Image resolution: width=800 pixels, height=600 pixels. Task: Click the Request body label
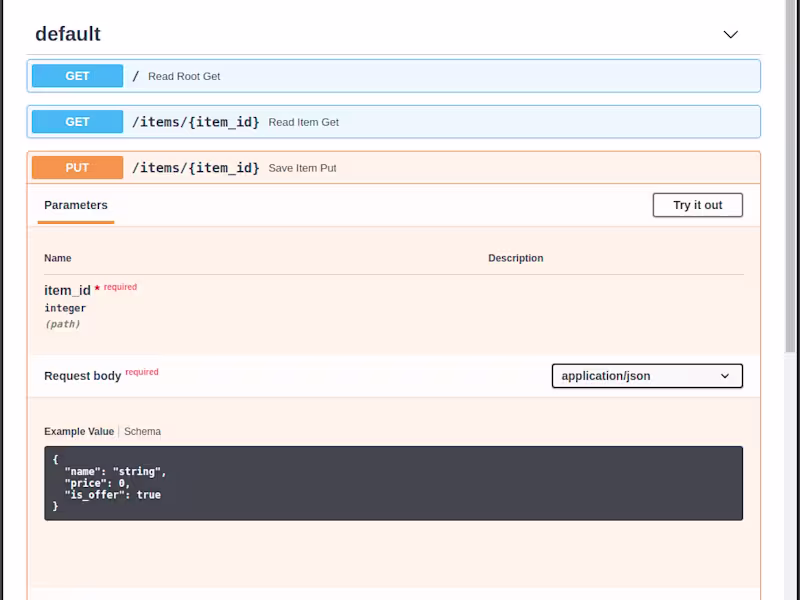[x=82, y=376]
